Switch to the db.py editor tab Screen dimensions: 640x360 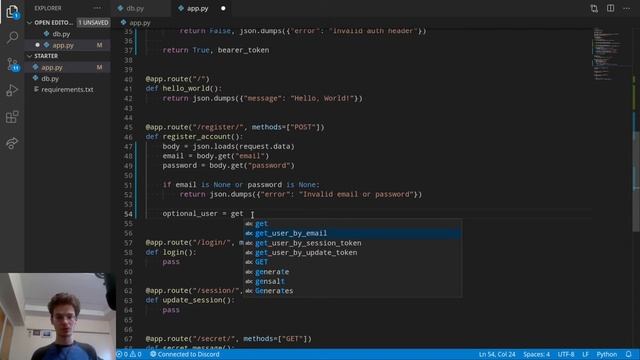click(x=135, y=8)
